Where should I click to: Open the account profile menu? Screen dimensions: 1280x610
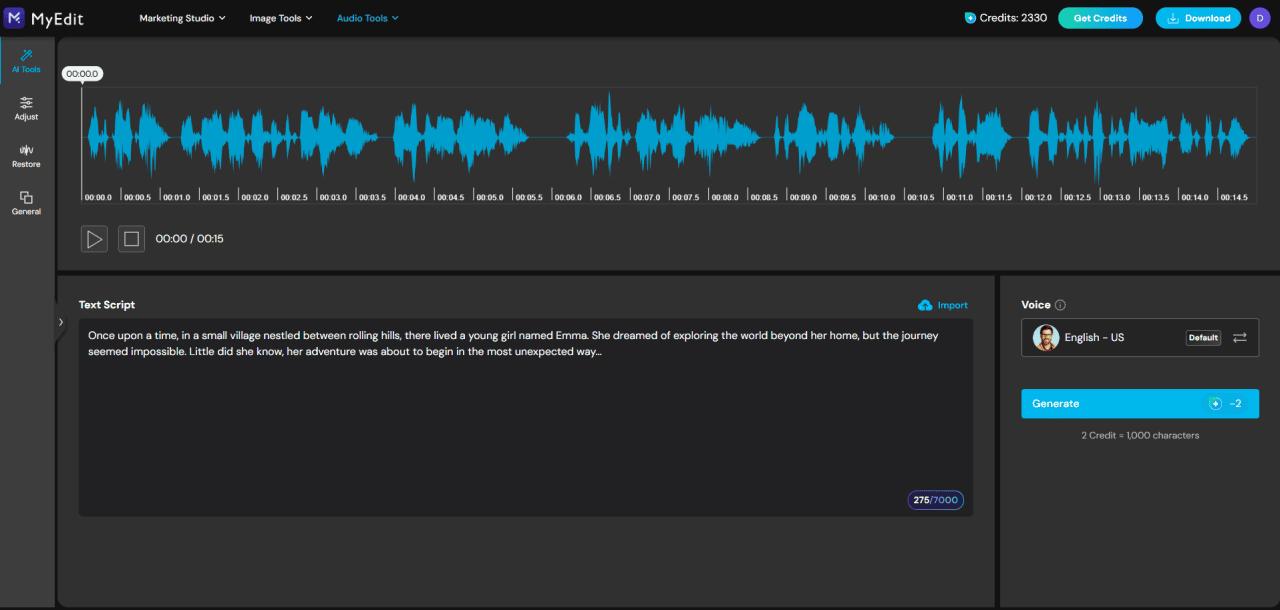tap(1259, 17)
